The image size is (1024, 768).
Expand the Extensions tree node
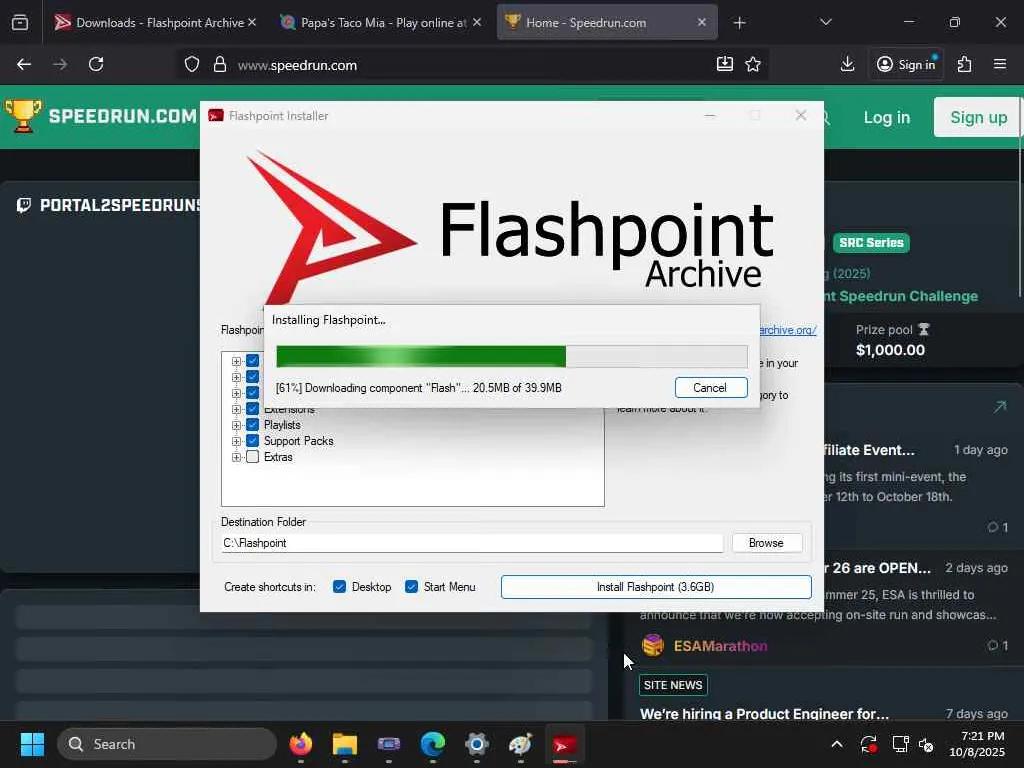(x=236, y=409)
